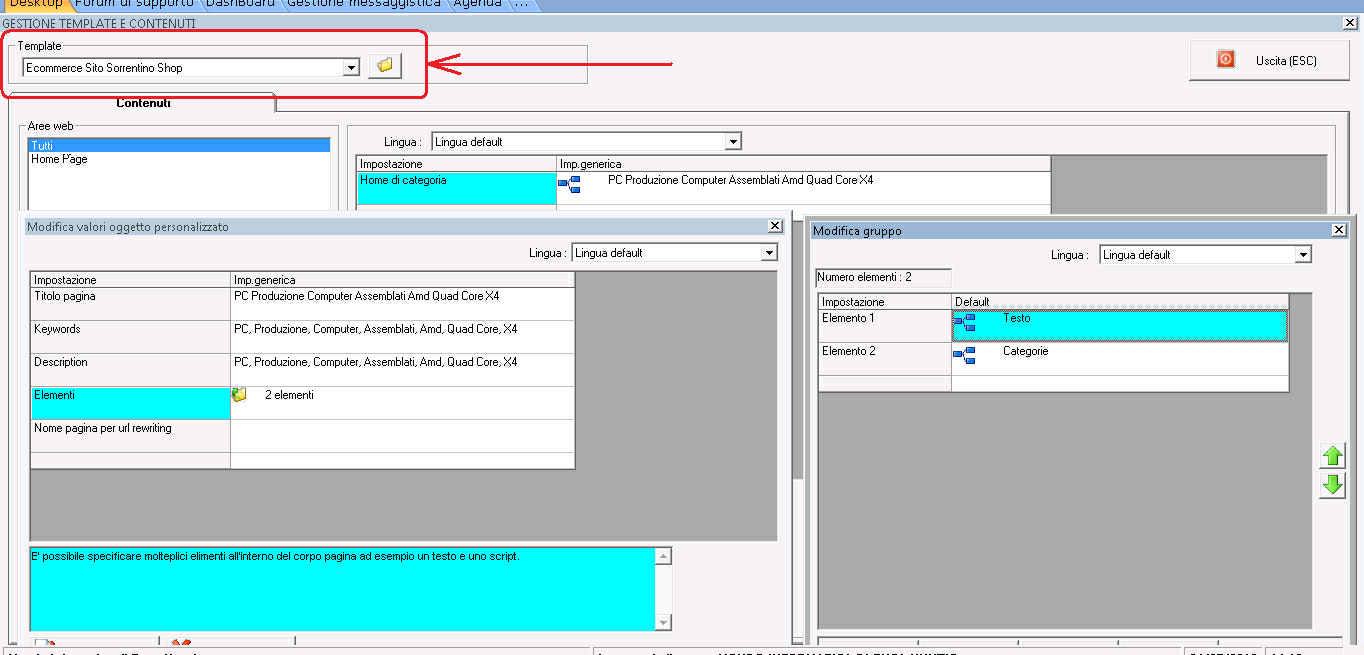Click tree icon in Home di categoria row

[x=569, y=183]
